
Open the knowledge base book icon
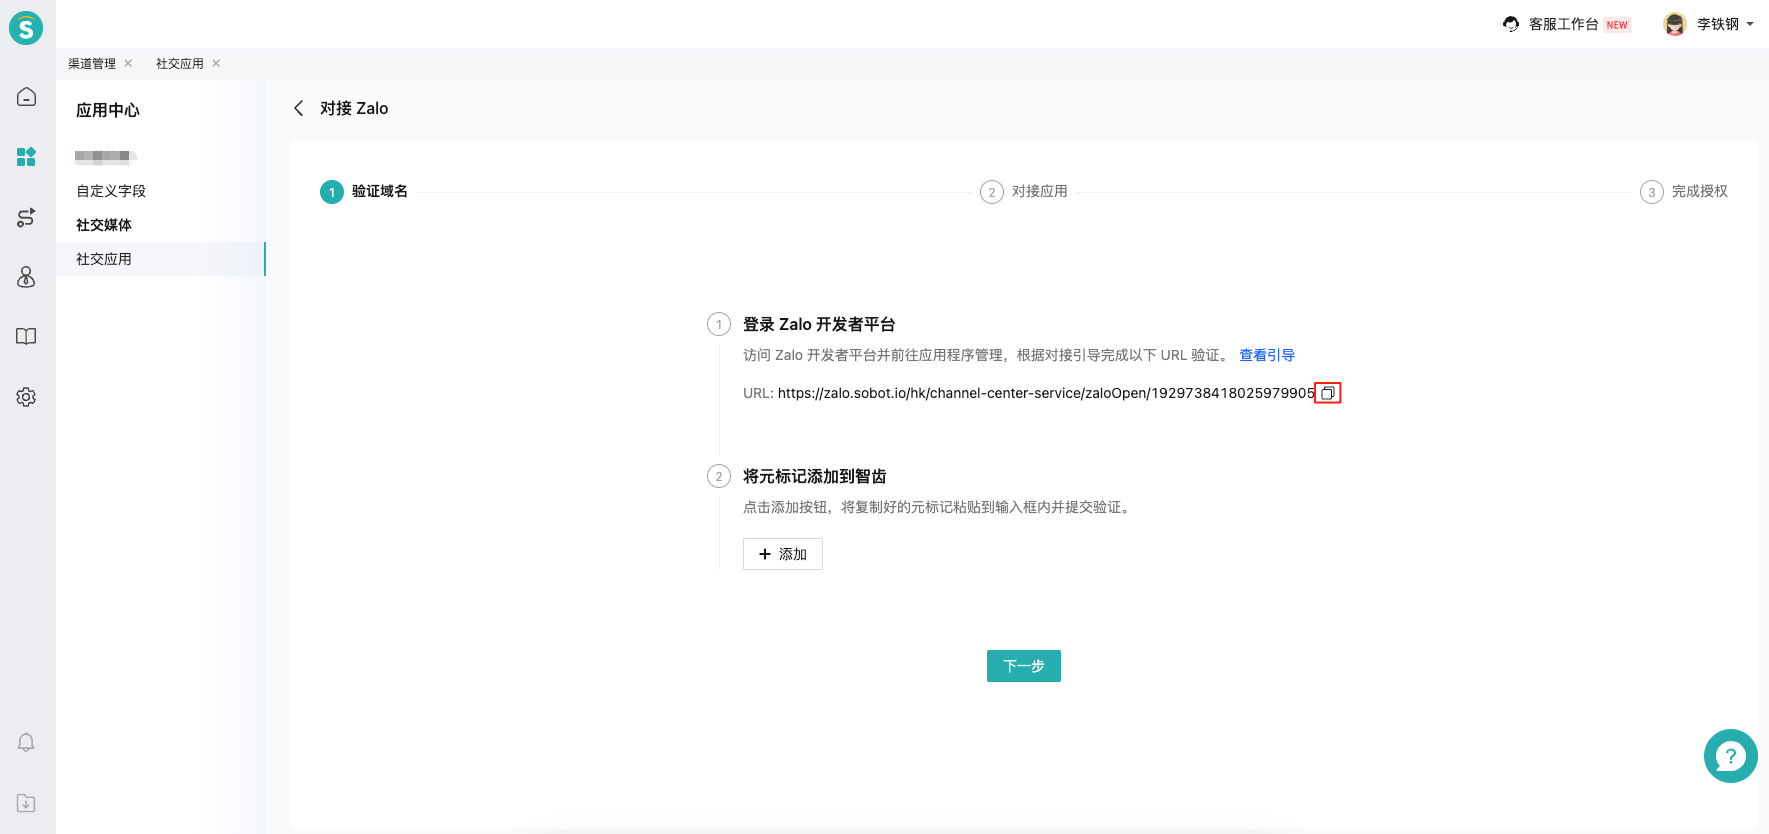click(27, 336)
